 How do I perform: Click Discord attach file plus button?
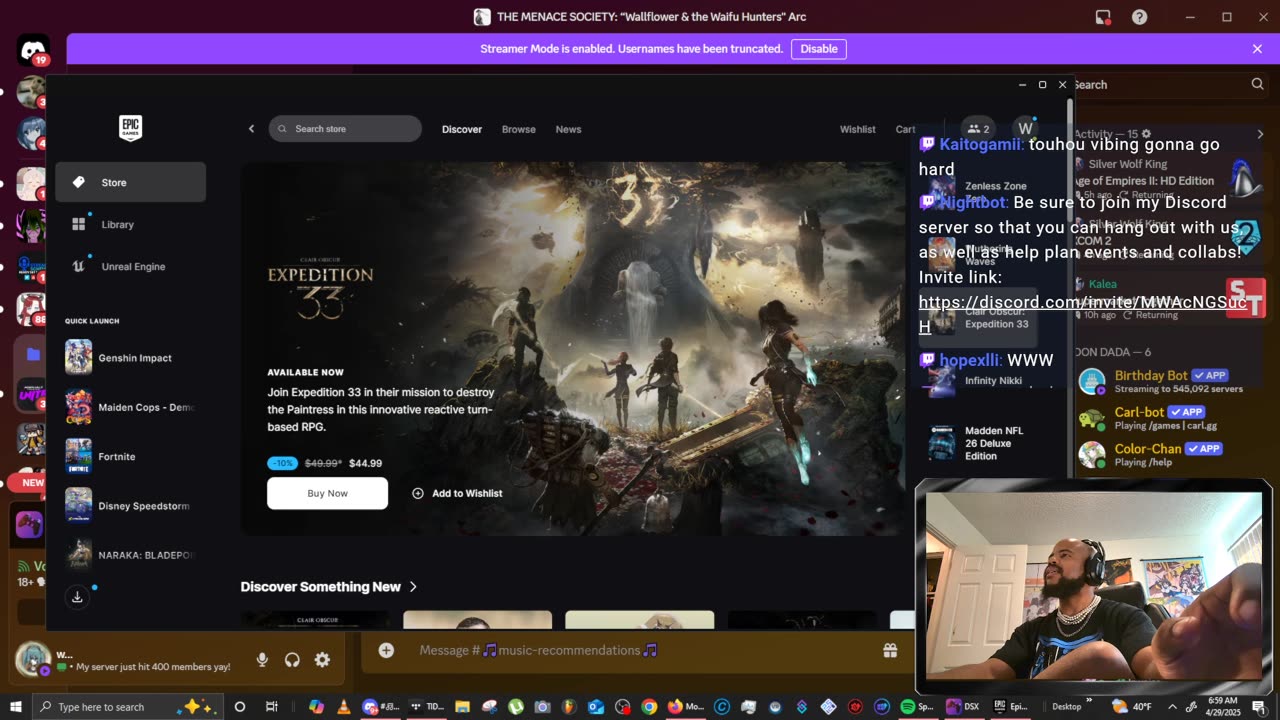pos(386,650)
